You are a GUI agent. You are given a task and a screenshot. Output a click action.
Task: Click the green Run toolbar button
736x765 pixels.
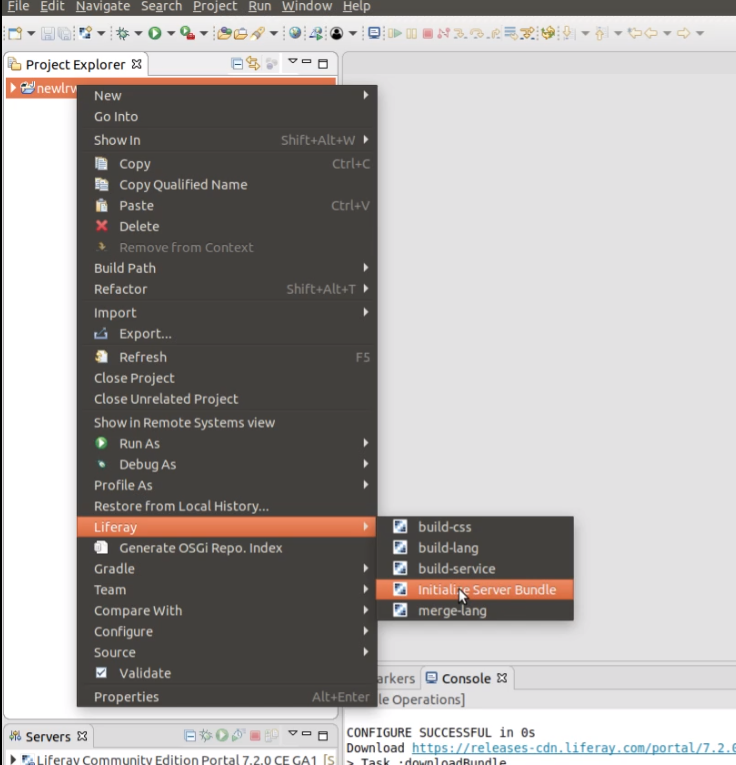[x=155, y=33]
